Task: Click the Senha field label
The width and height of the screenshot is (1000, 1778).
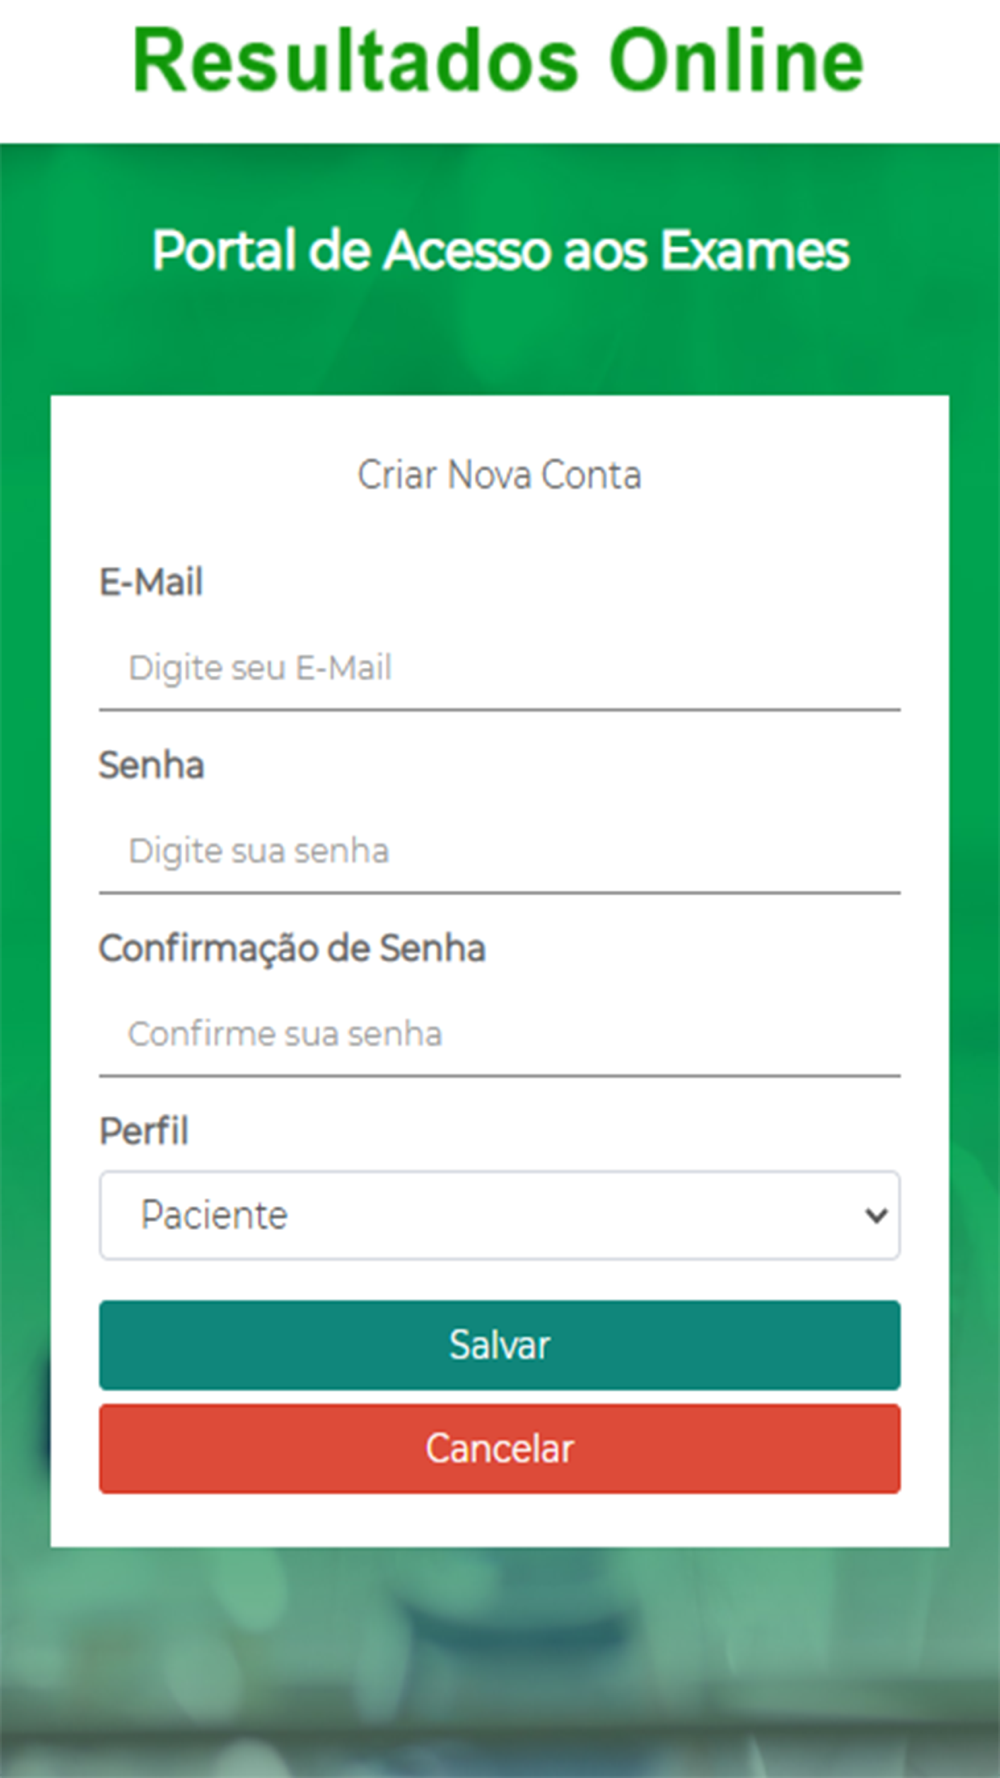Action: pyautogui.click(x=151, y=765)
